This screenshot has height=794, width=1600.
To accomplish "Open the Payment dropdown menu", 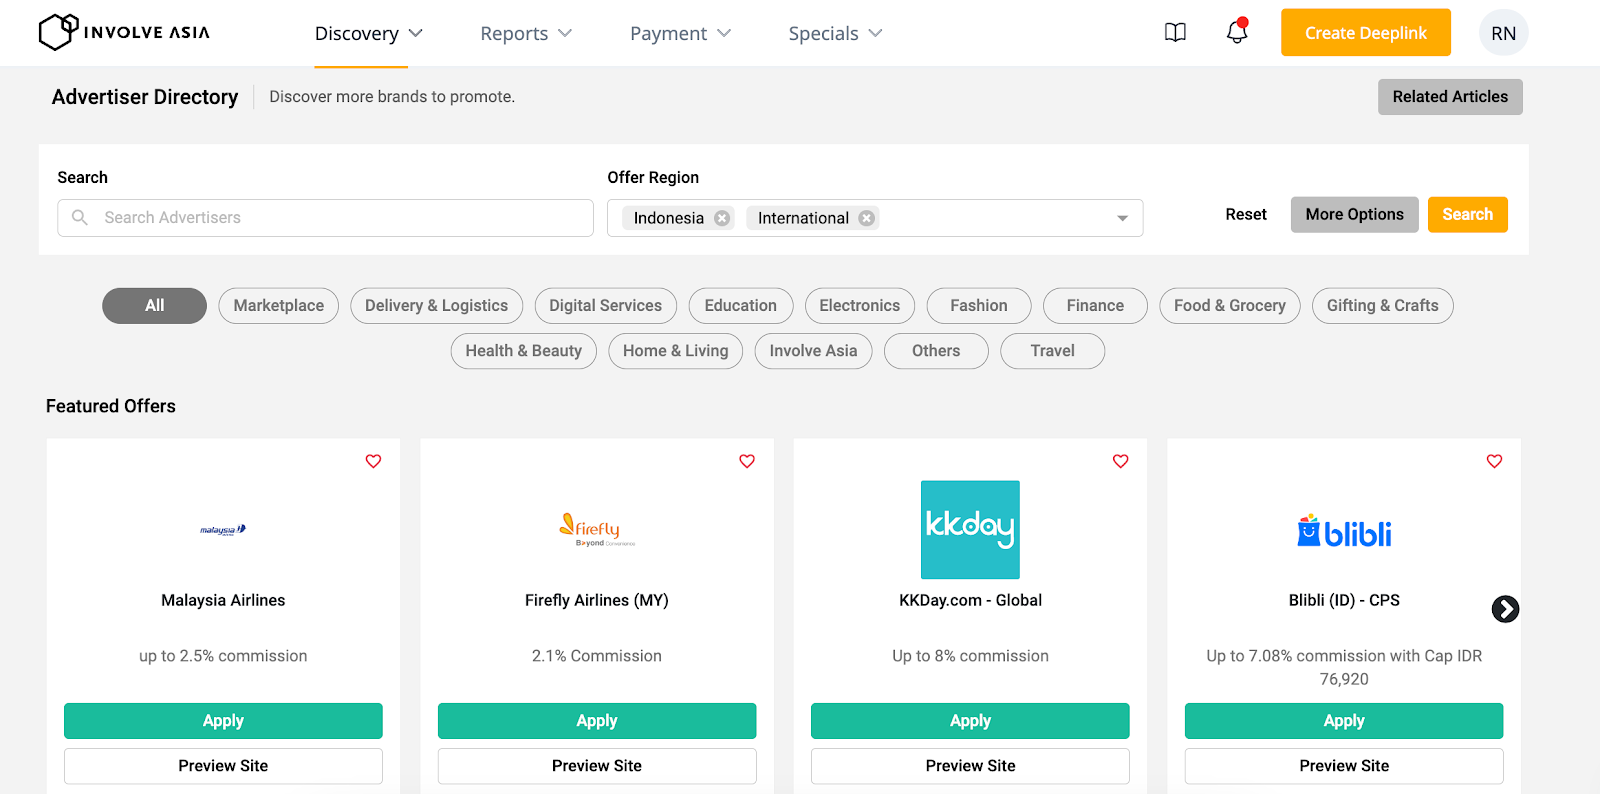I will click(680, 33).
